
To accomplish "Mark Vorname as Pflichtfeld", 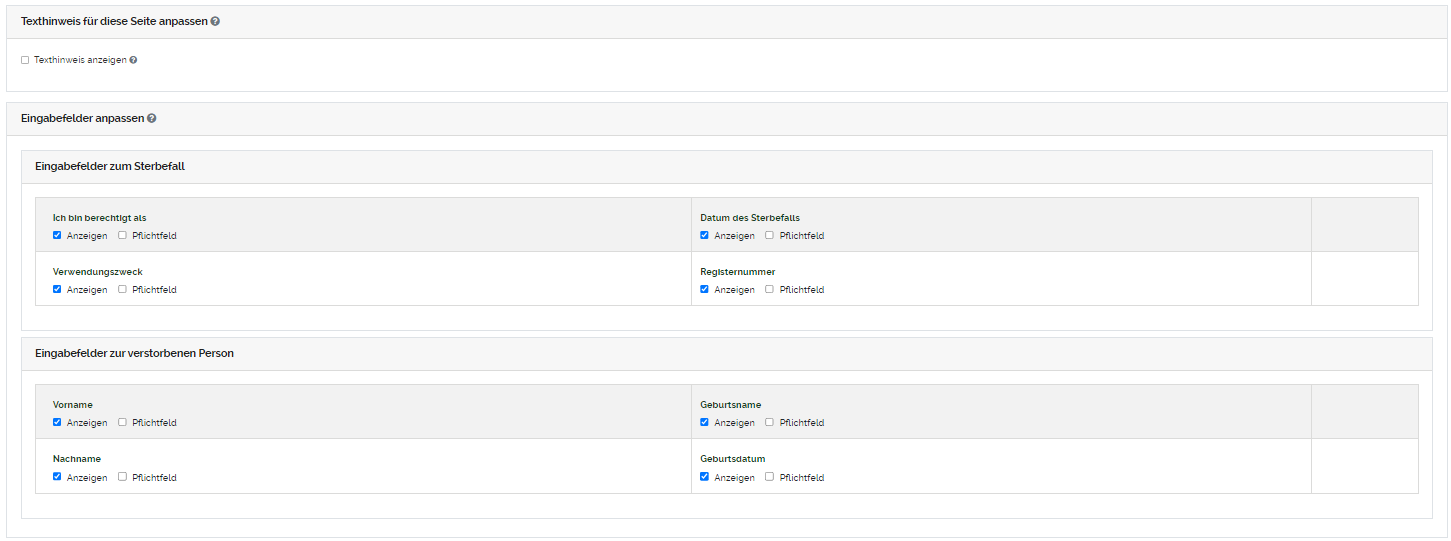I will click(122, 422).
